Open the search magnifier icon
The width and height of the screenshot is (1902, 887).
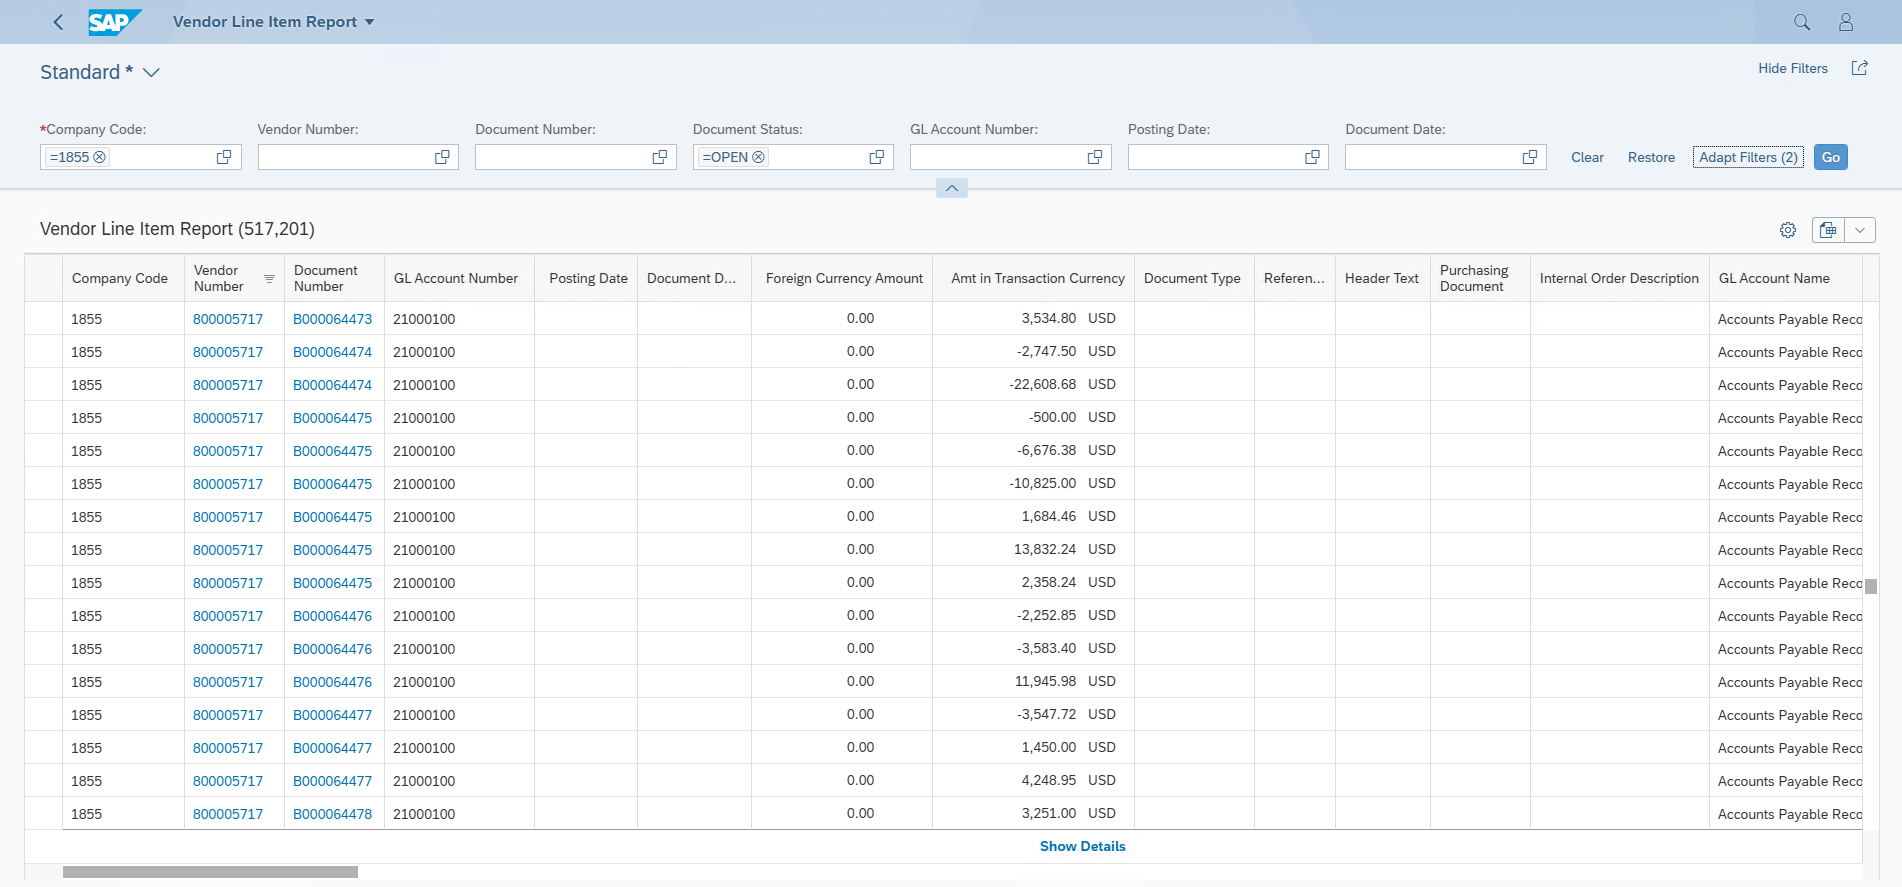[1802, 22]
